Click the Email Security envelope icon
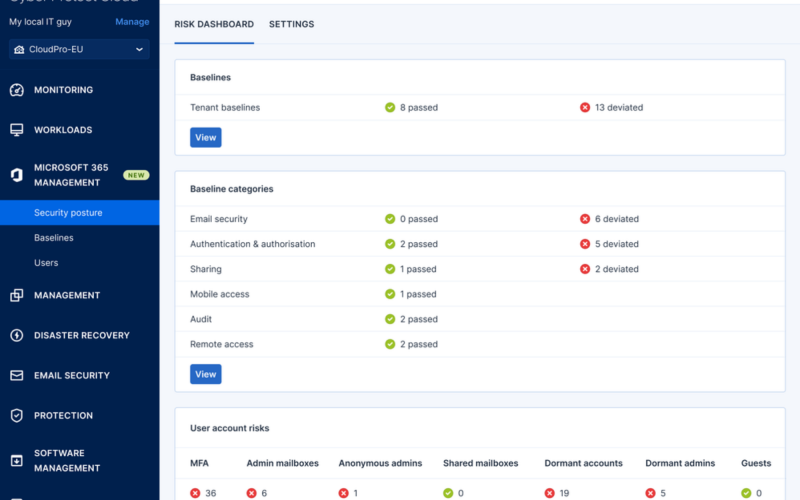The width and height of the screenshot is (800, 500). (17, 375)
